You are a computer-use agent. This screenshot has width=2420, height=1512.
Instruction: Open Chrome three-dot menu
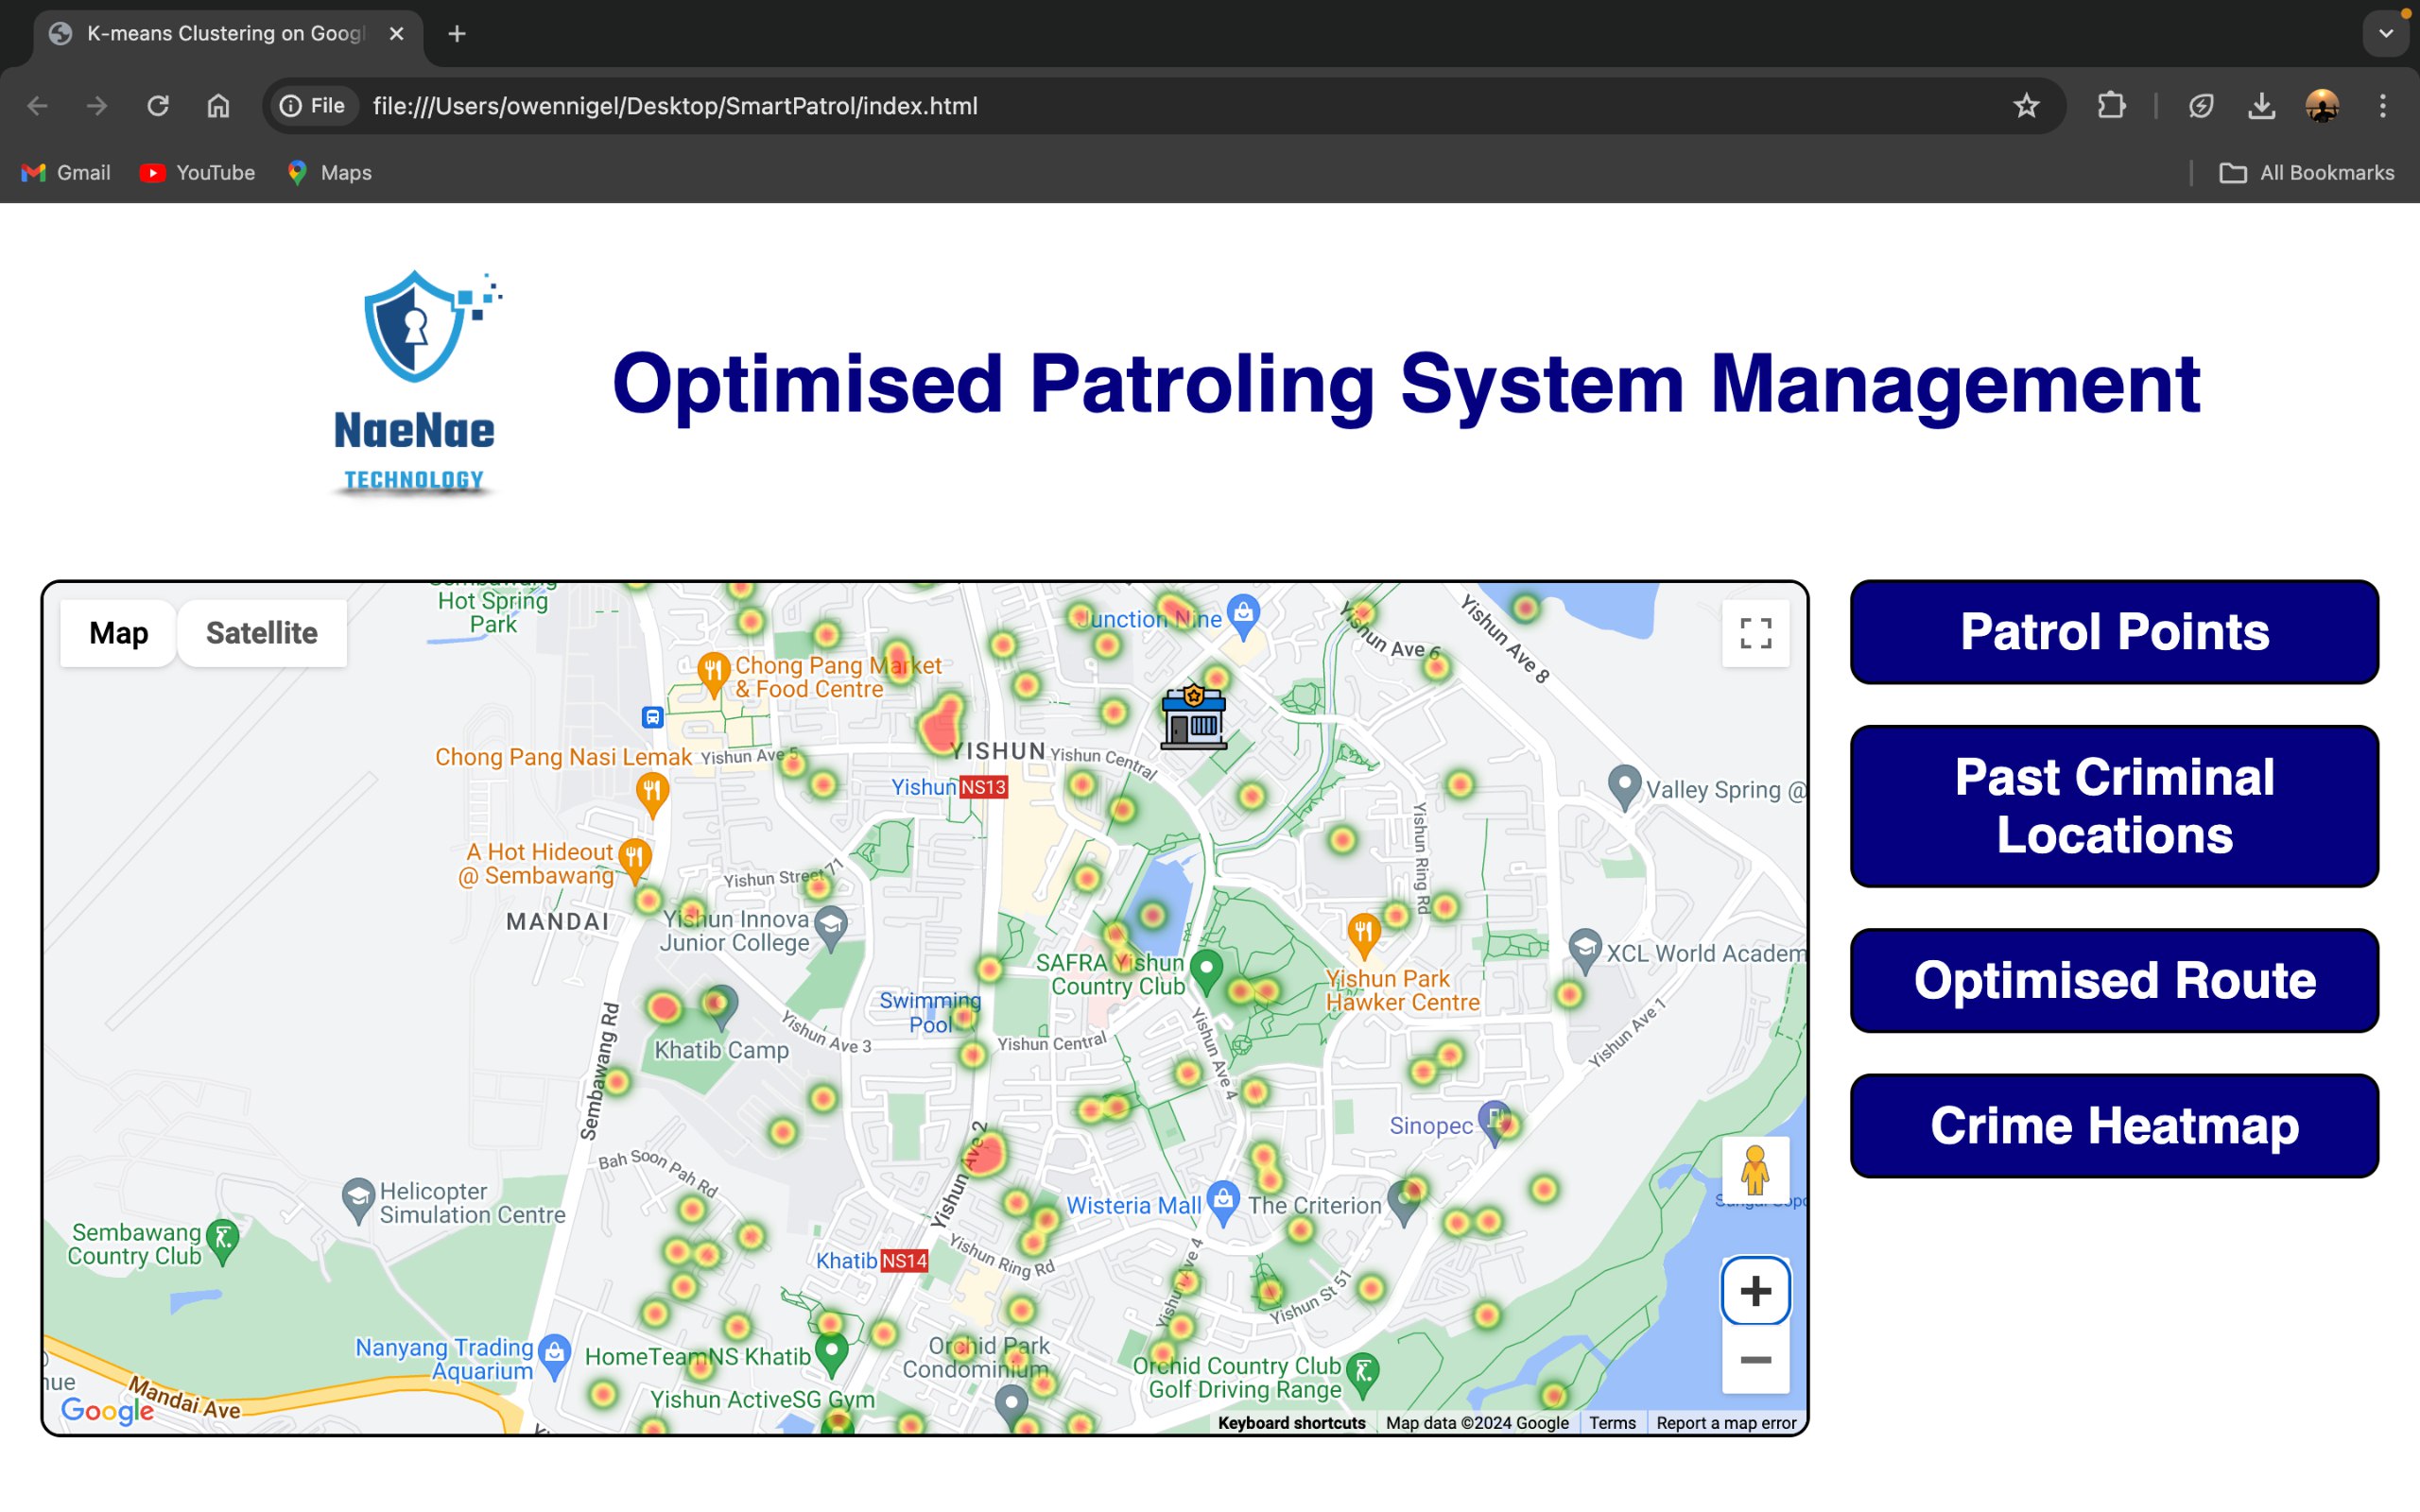[x=2383, y=106]
